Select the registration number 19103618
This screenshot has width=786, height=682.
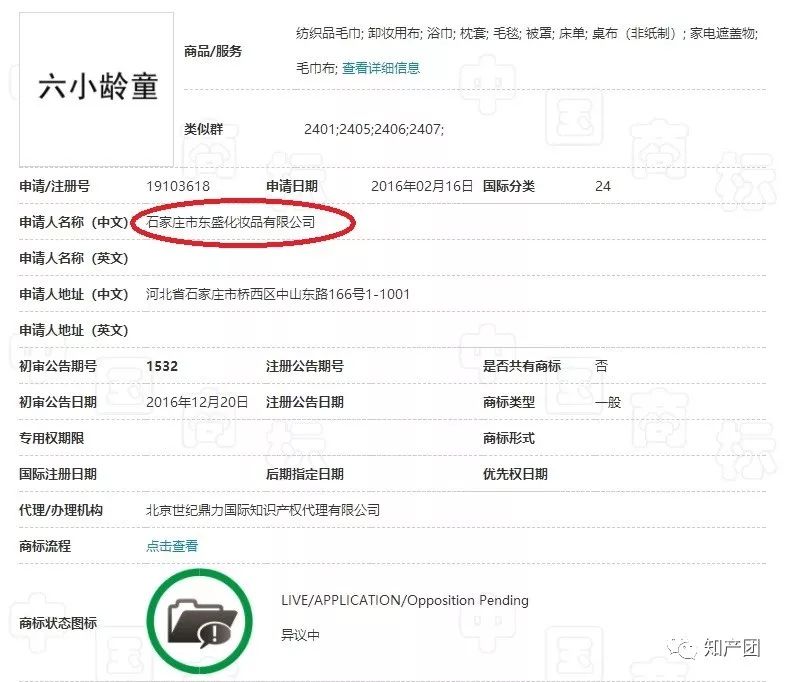click(x=178, y=186)
